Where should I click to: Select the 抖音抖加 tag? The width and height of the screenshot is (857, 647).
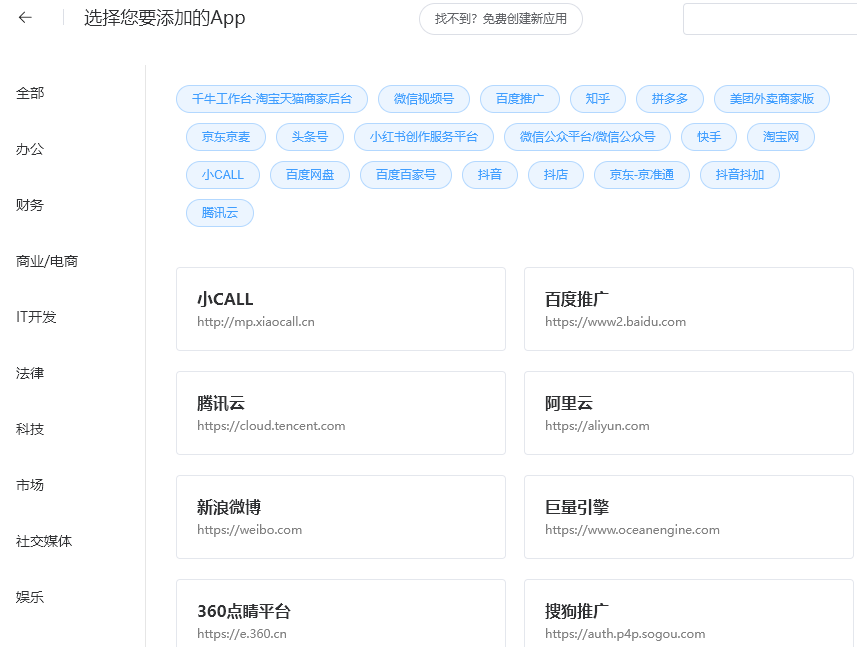tap(740, 175)
